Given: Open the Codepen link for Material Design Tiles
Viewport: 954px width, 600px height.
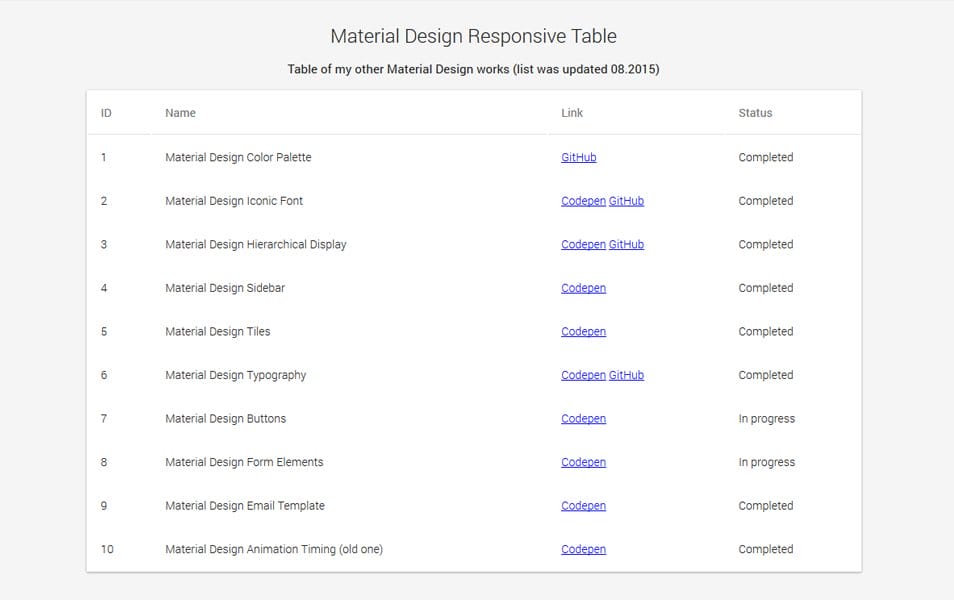Looking at the screenshot, I should tap(583, 331).
